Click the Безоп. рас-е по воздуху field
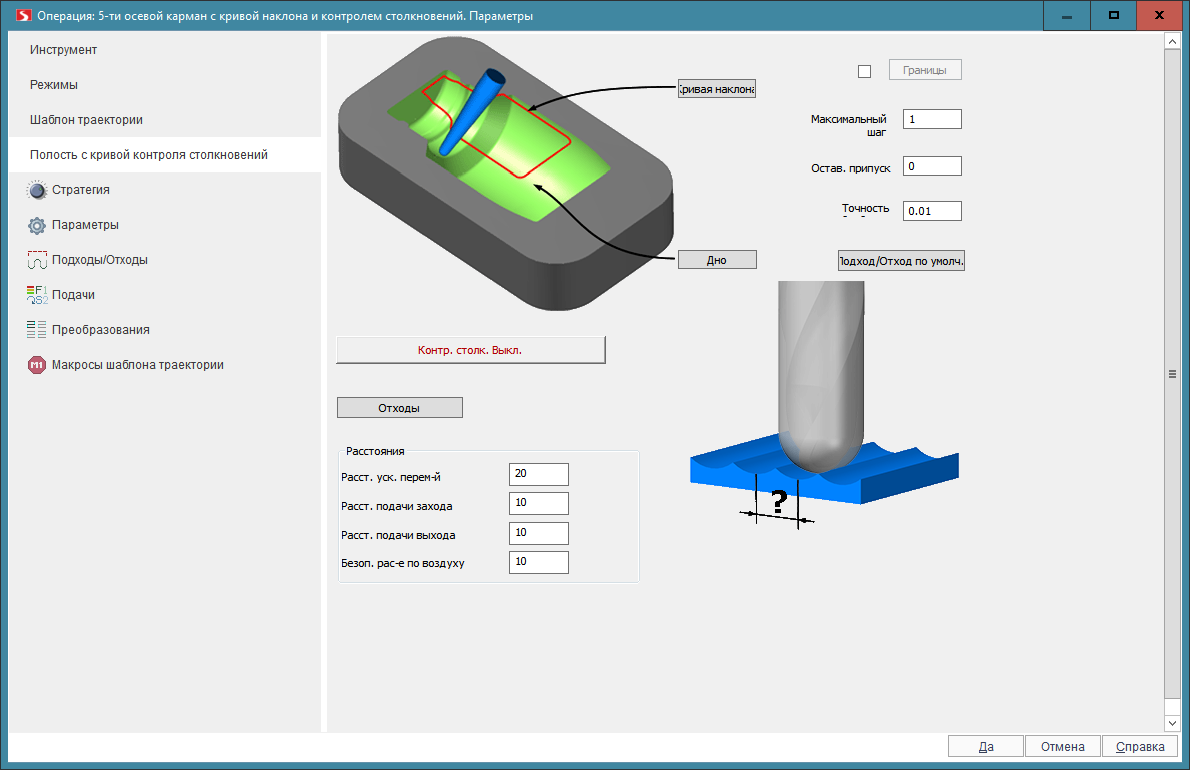The image size is (1190, 770). pos(539,562)
